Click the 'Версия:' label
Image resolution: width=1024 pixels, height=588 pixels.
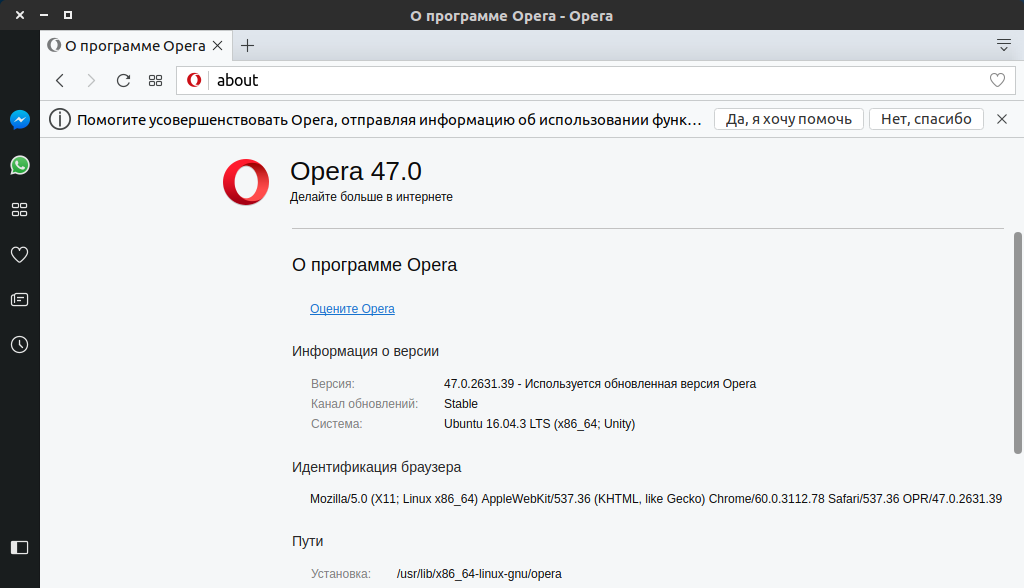tap(333, 384)
